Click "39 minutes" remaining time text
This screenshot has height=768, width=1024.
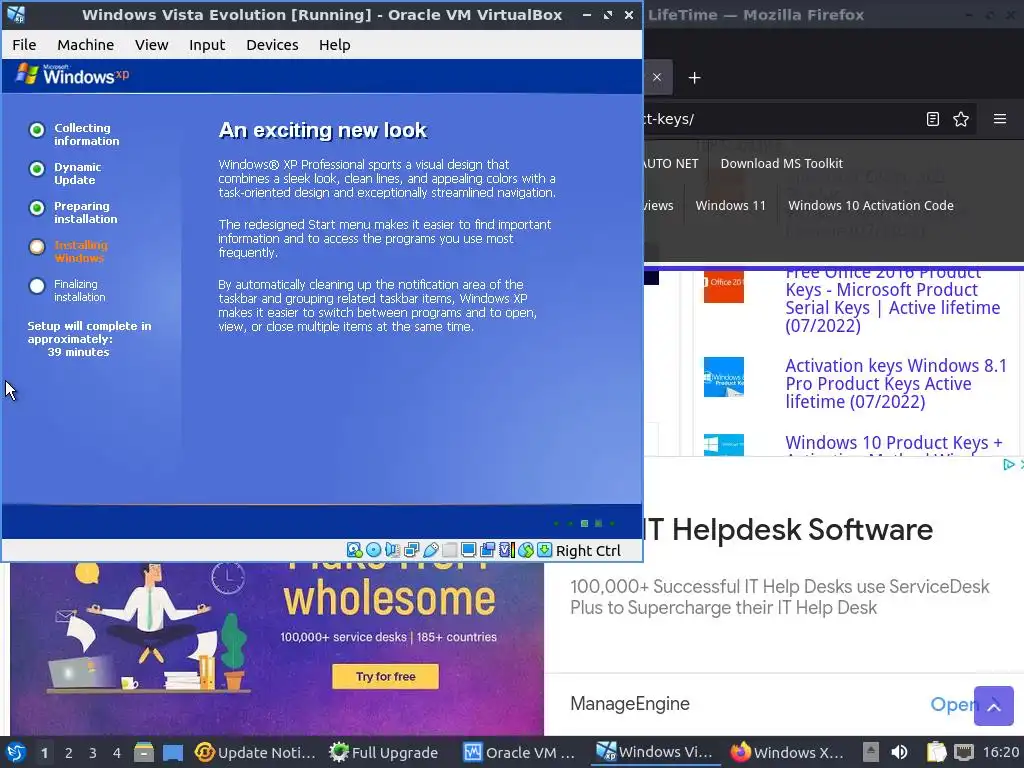coord(78,352)
